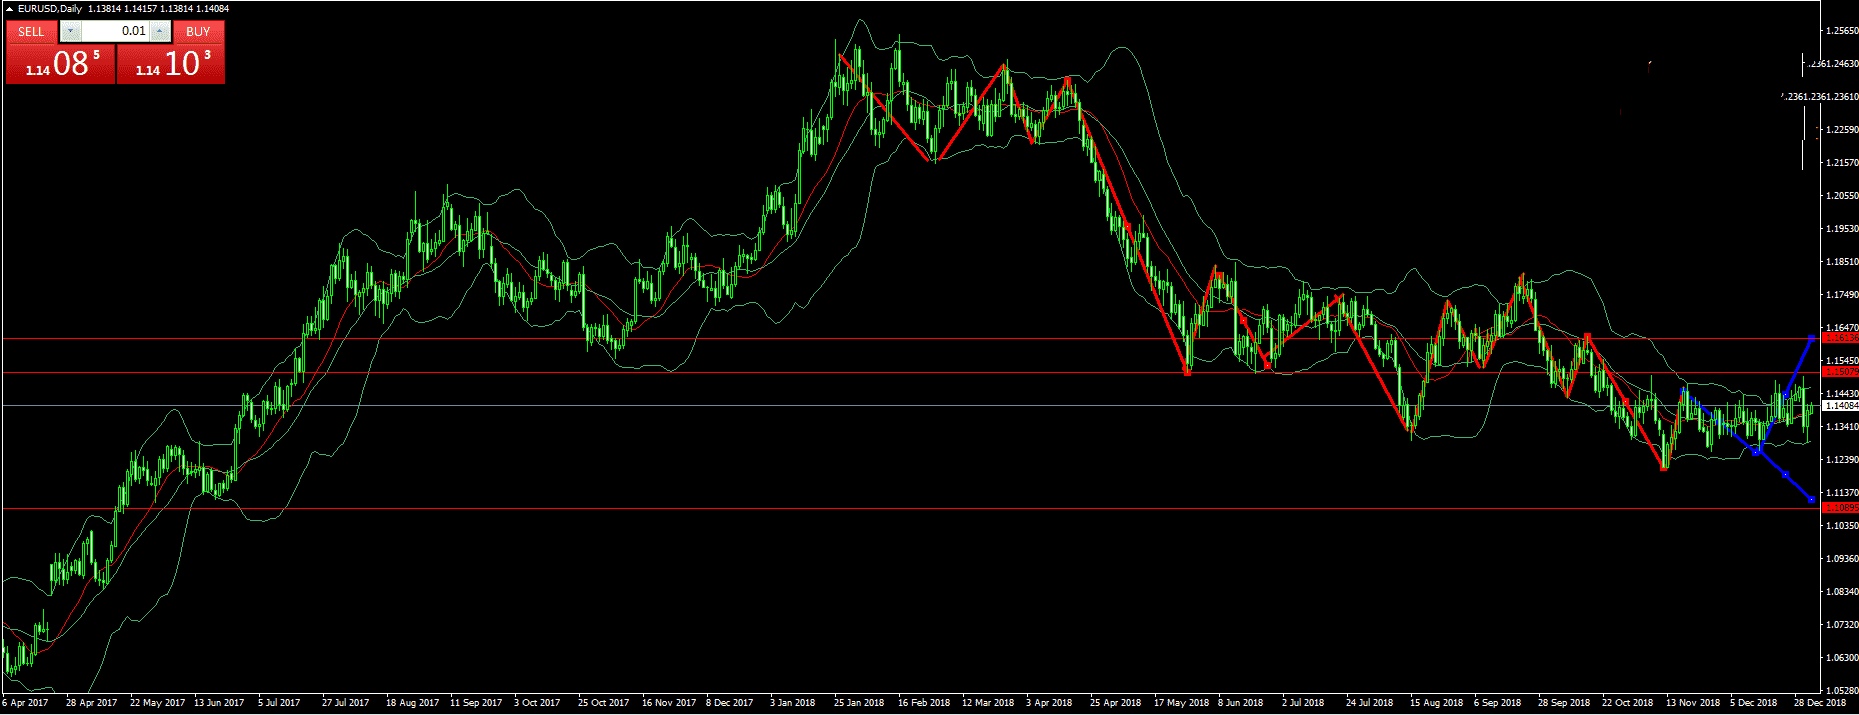The height and width of the screenshot is (715, 1859).
Task: Select the 1.16136 red price level label
Action: coord(1840,339)
